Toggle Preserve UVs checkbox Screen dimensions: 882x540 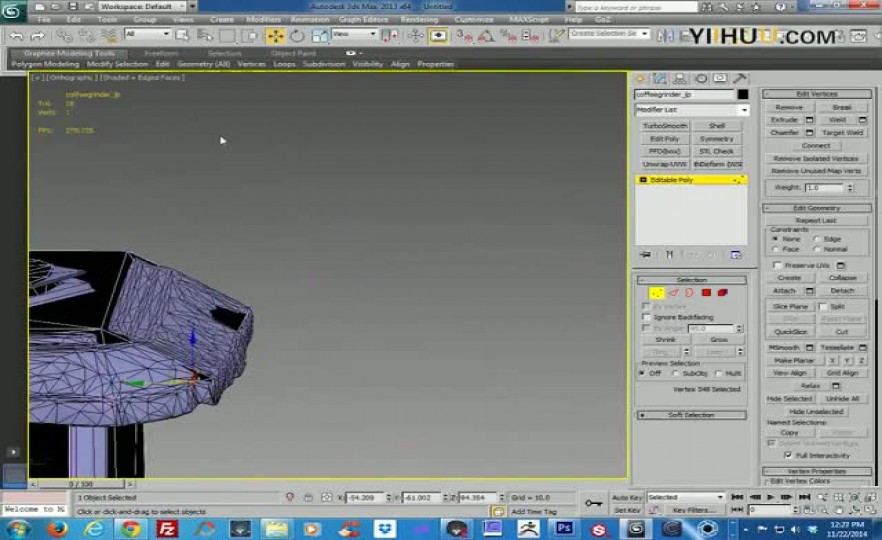pyautogui.click(x=777, y=265)
